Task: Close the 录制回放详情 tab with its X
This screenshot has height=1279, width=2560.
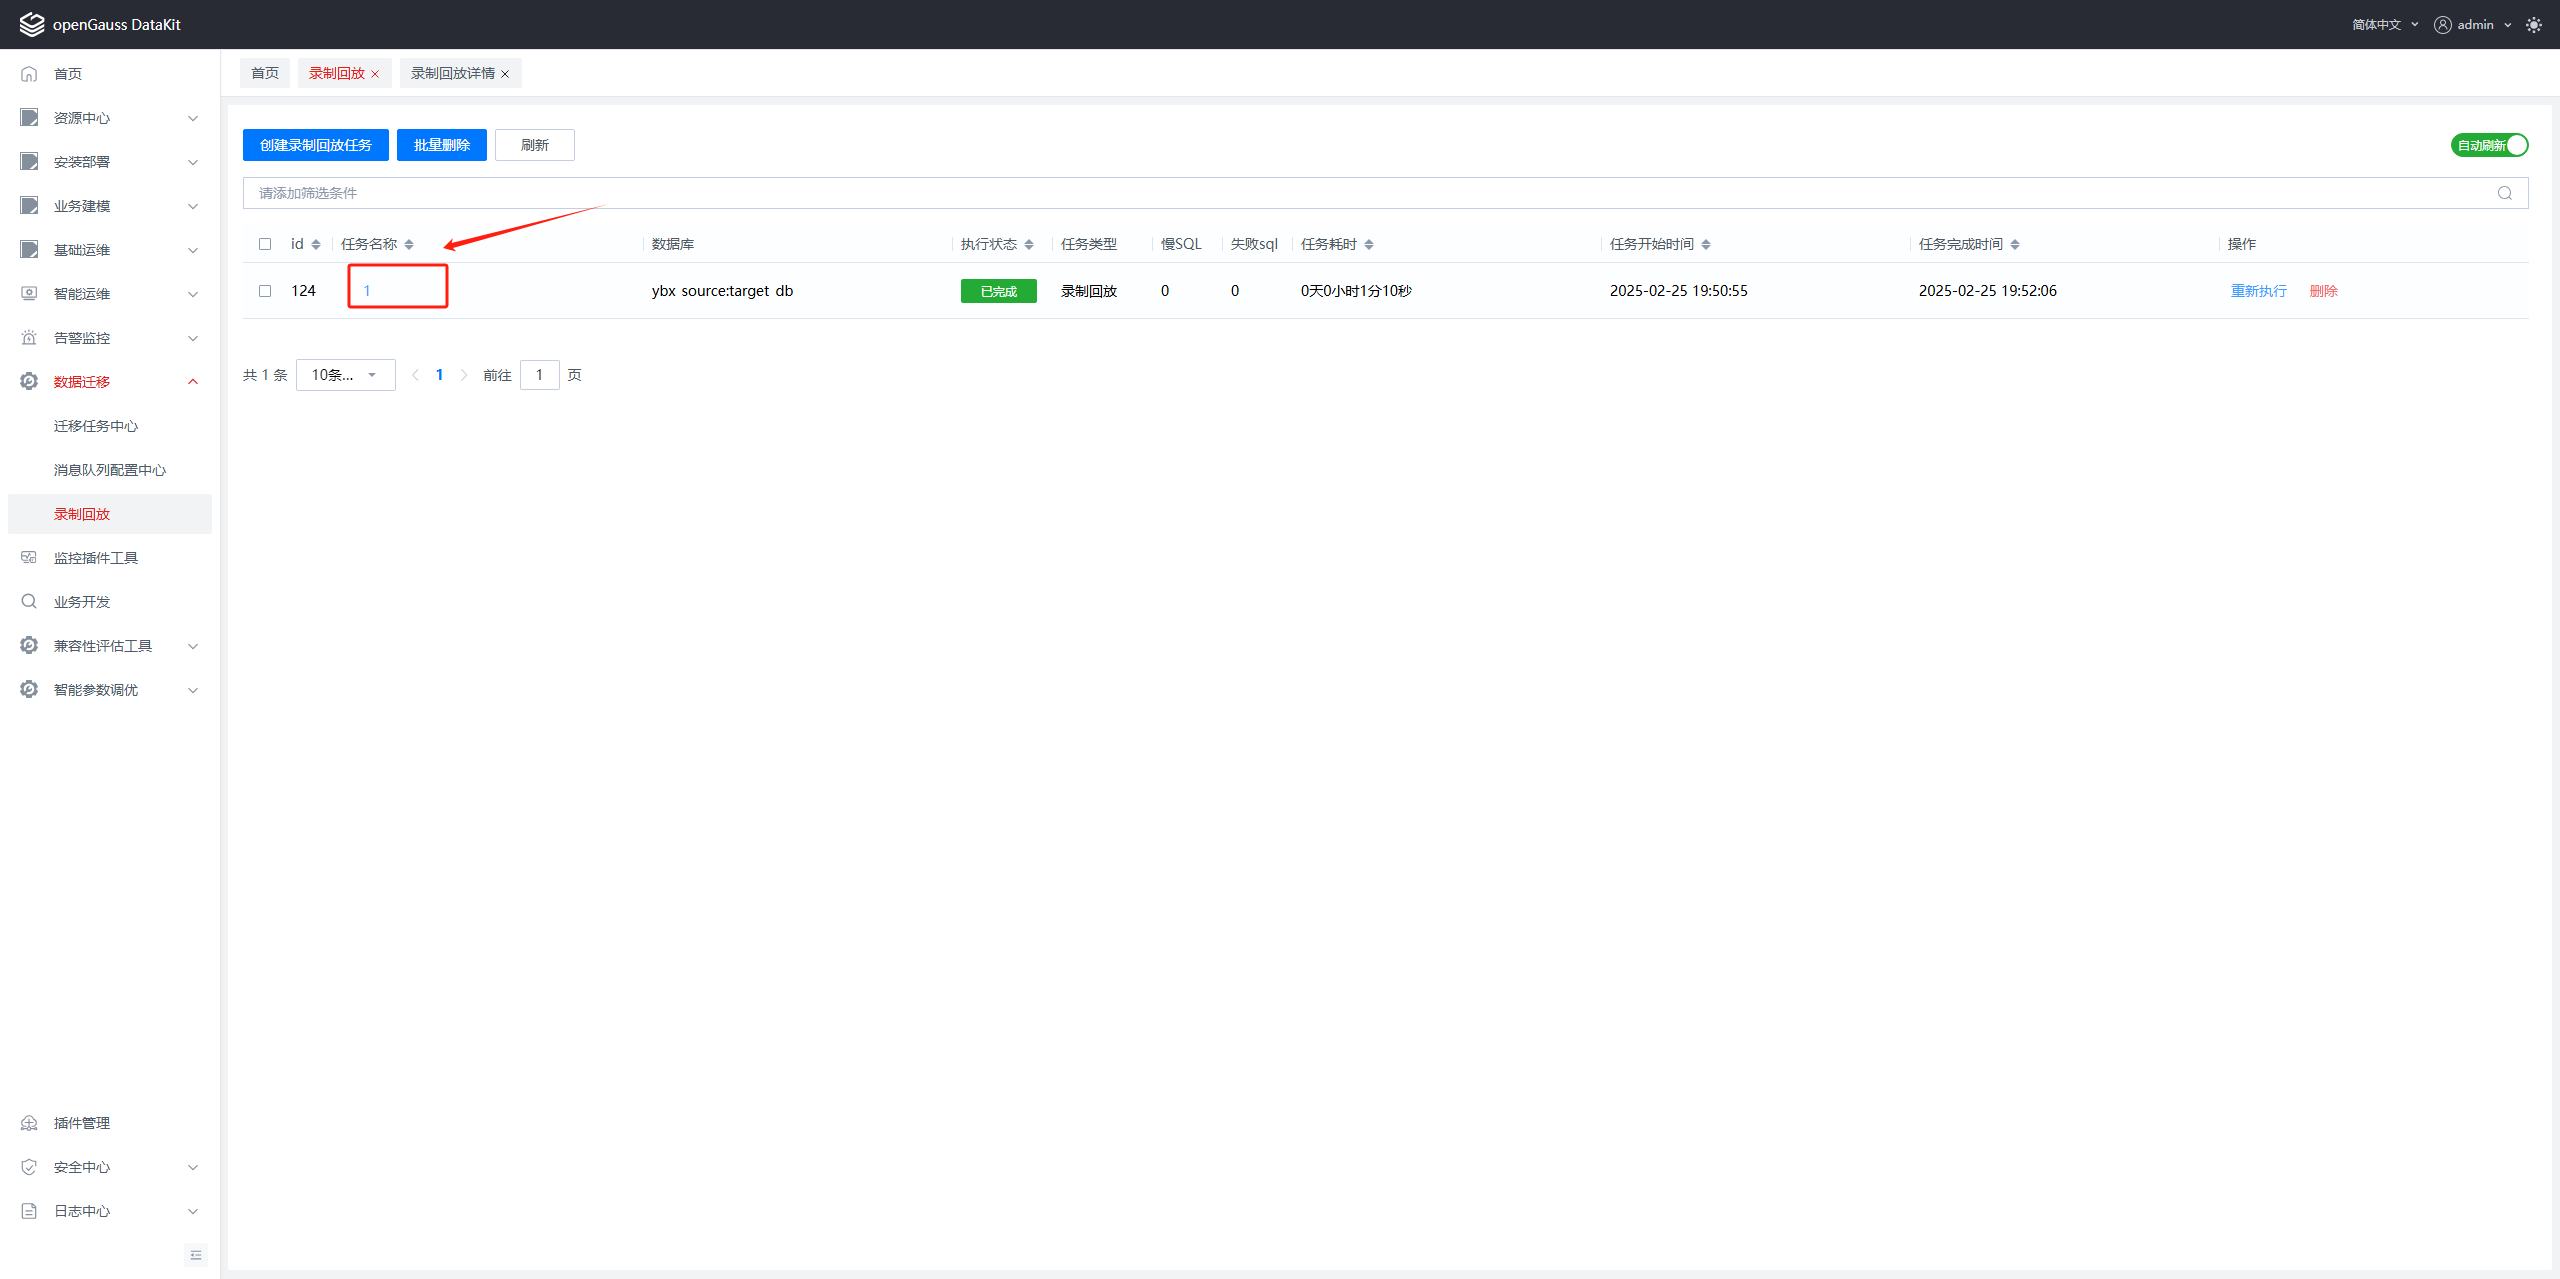Action: [x=505, y=74]
